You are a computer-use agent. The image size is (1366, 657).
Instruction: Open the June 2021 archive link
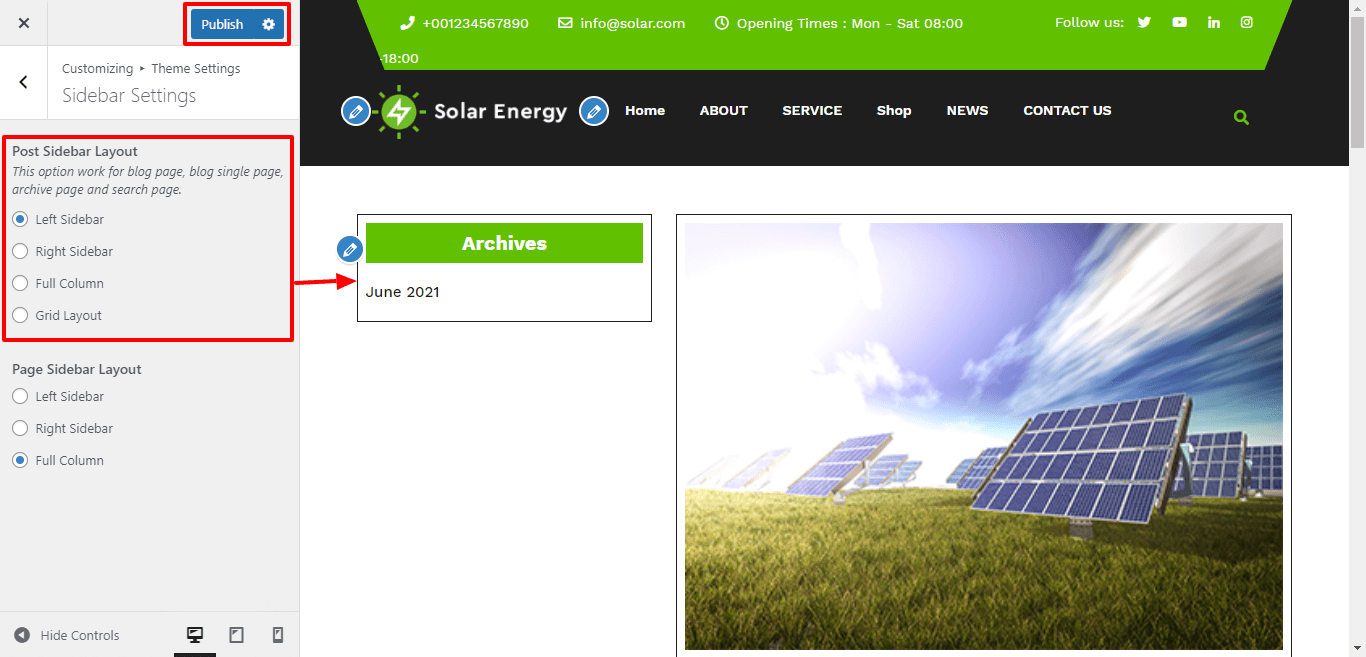click(x=402, y=292)
